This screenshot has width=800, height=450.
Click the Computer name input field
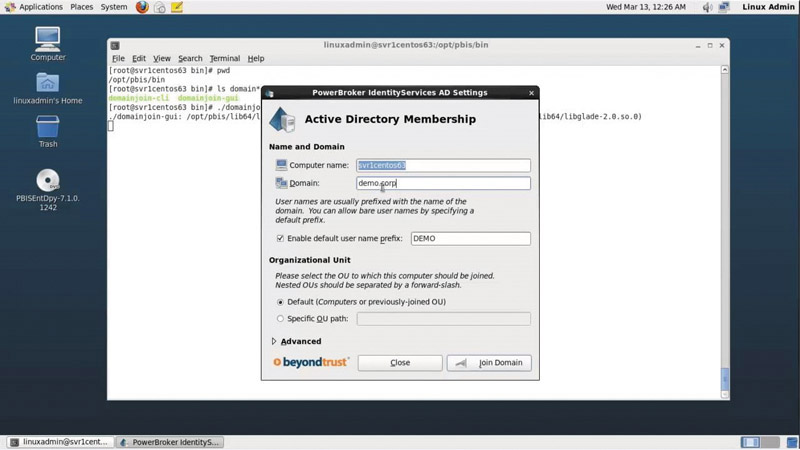pos(443,165)
